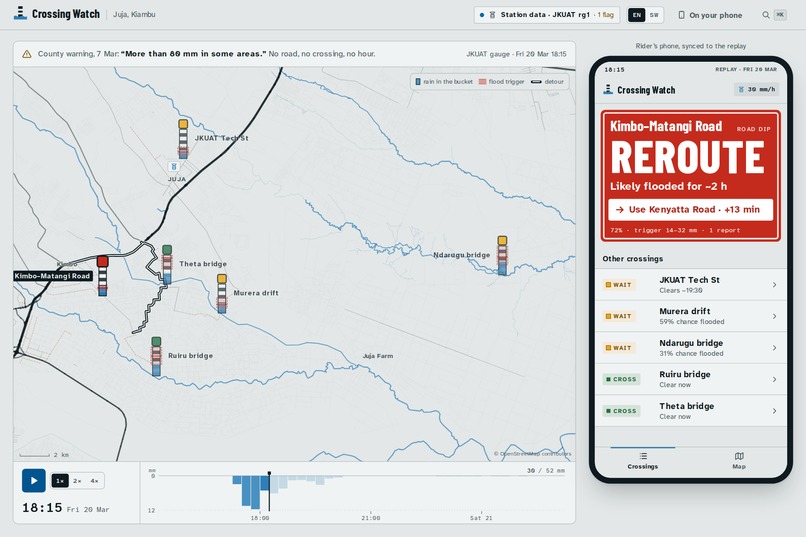The width and height of the screenshot is (806, 537).
Task: Switch language to SW
Action: coord(654,15)
